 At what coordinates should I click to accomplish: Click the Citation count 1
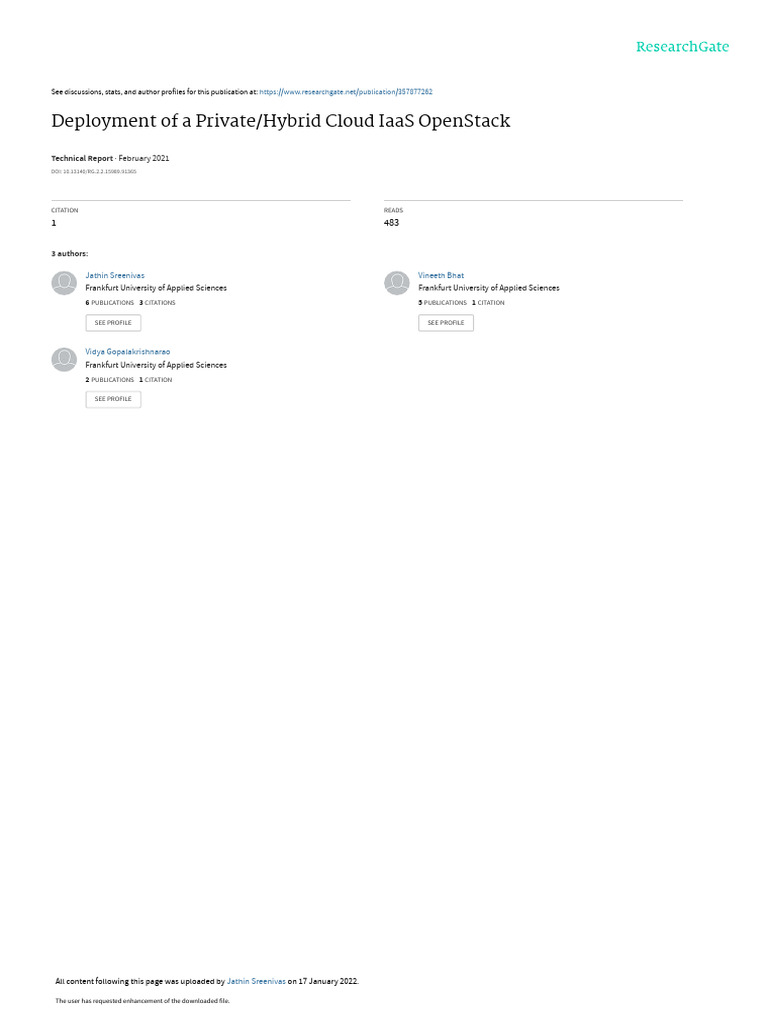54,223
